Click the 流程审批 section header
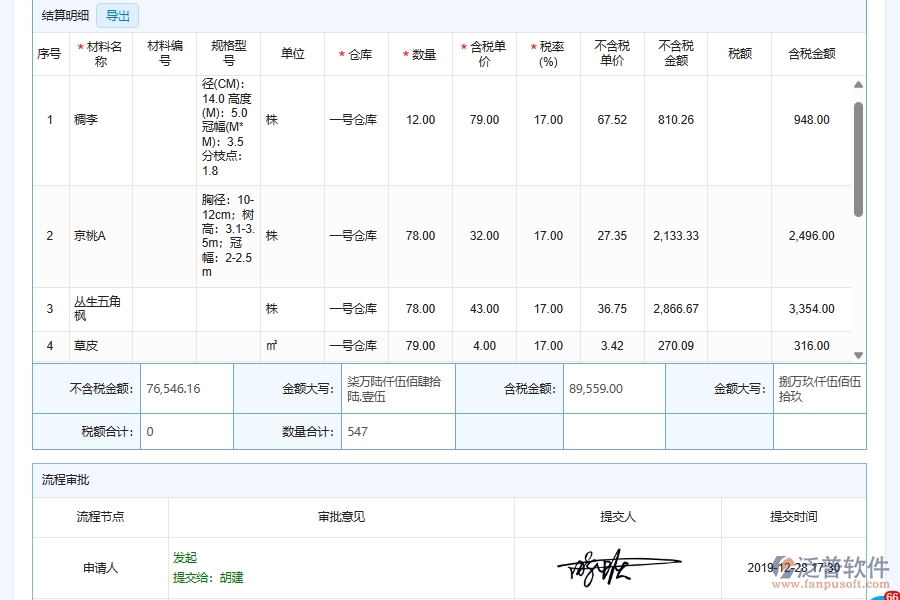The image size is (900, 600). pos(65,480)
